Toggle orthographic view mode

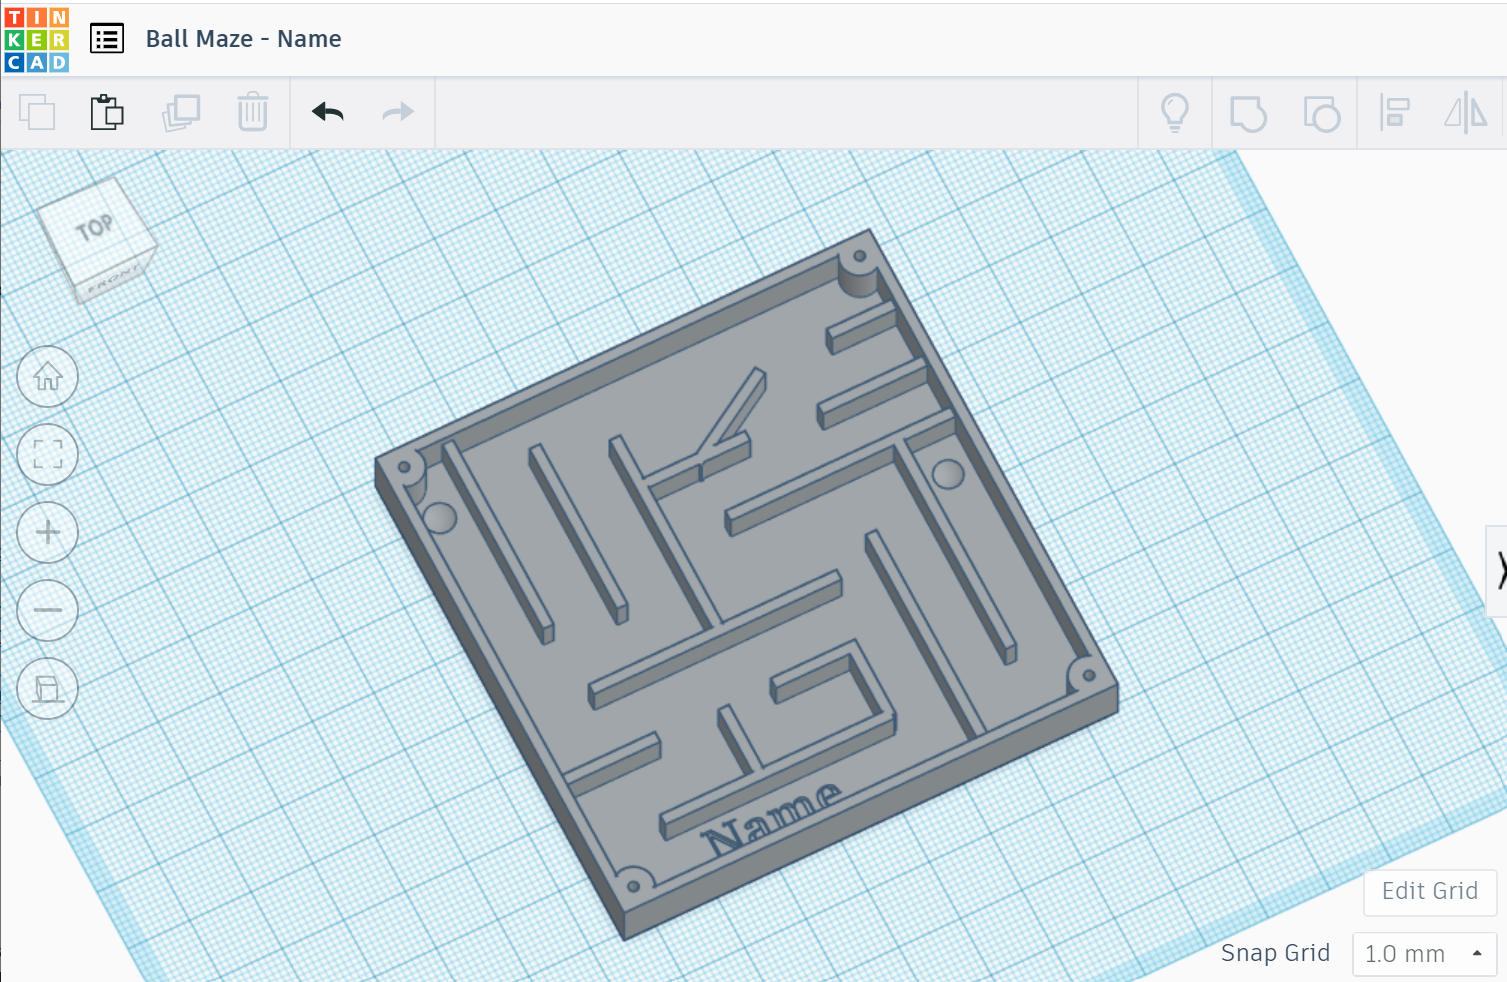tap(47, 688)
